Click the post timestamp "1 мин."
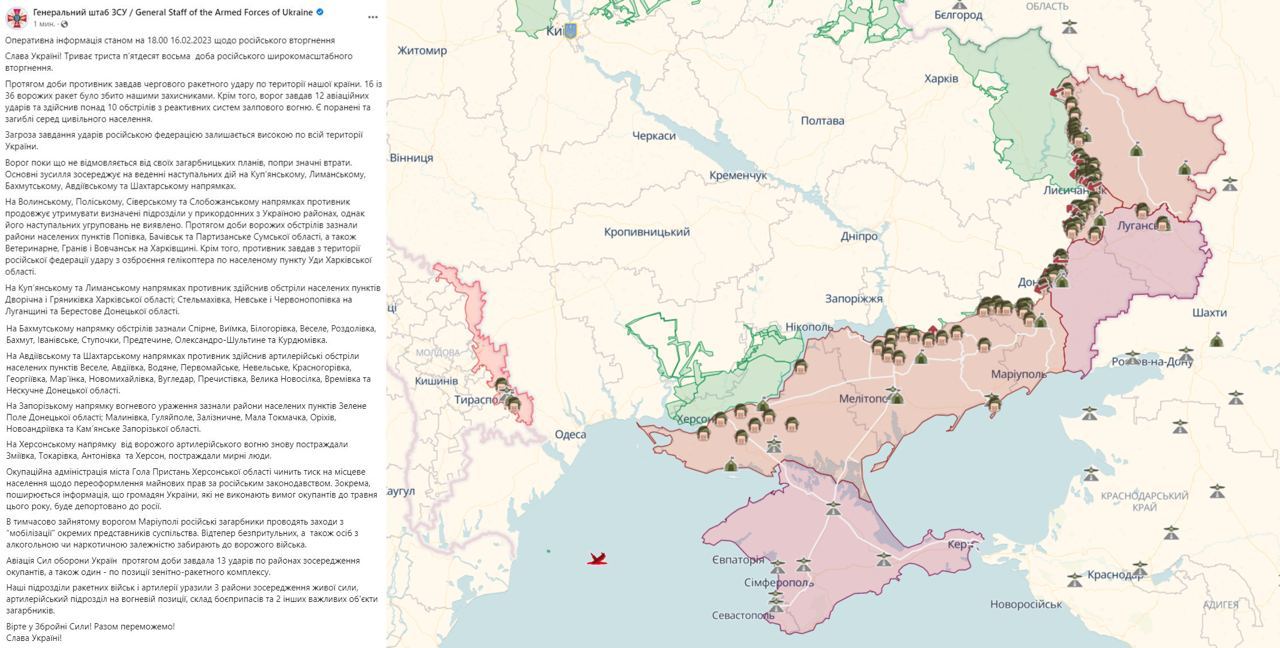Viewport: 1280px width, 648px height. click(44, 24)
